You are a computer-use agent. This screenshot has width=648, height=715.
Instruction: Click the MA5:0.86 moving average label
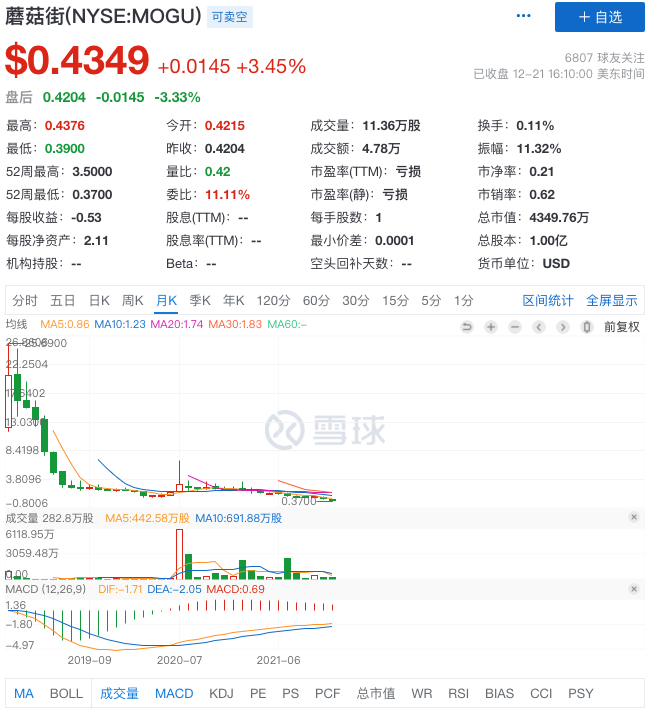(65, 324)
